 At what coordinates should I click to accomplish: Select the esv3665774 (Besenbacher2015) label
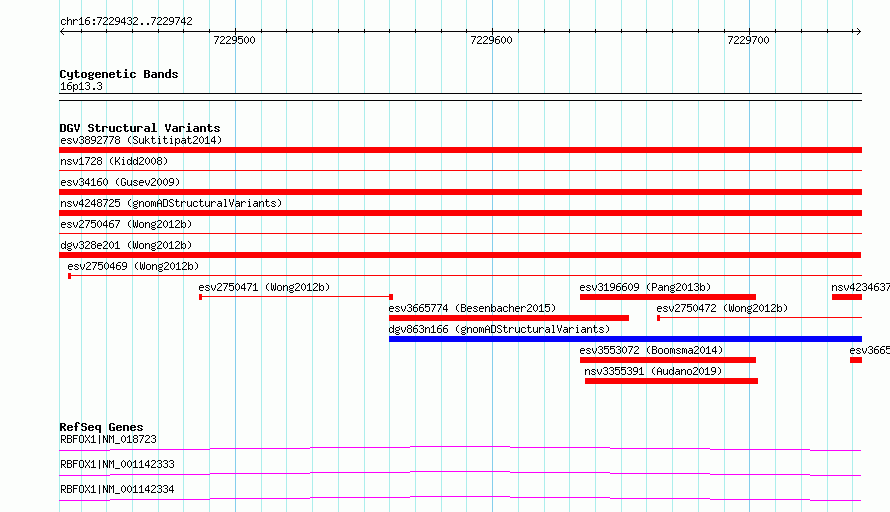click(x=472, y=308)
